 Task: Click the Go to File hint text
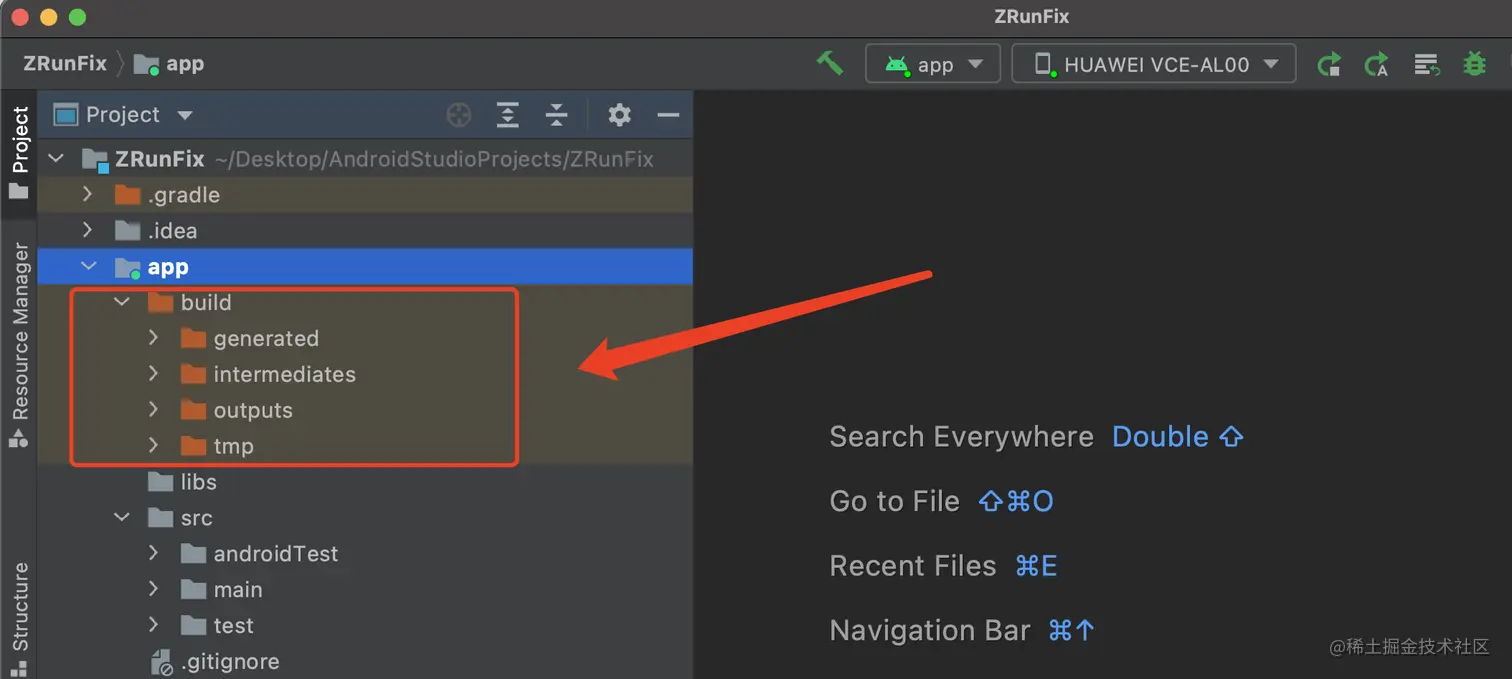[894, 501]
